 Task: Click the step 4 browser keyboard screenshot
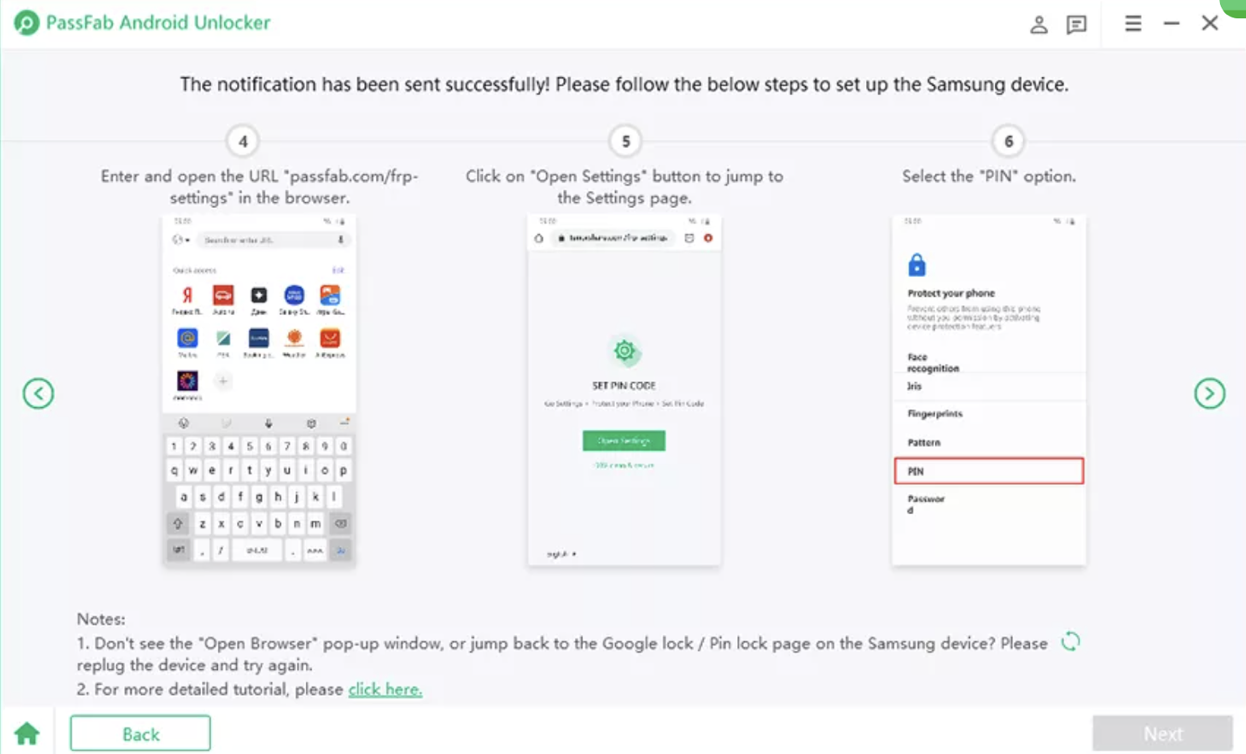coord(259,390)
